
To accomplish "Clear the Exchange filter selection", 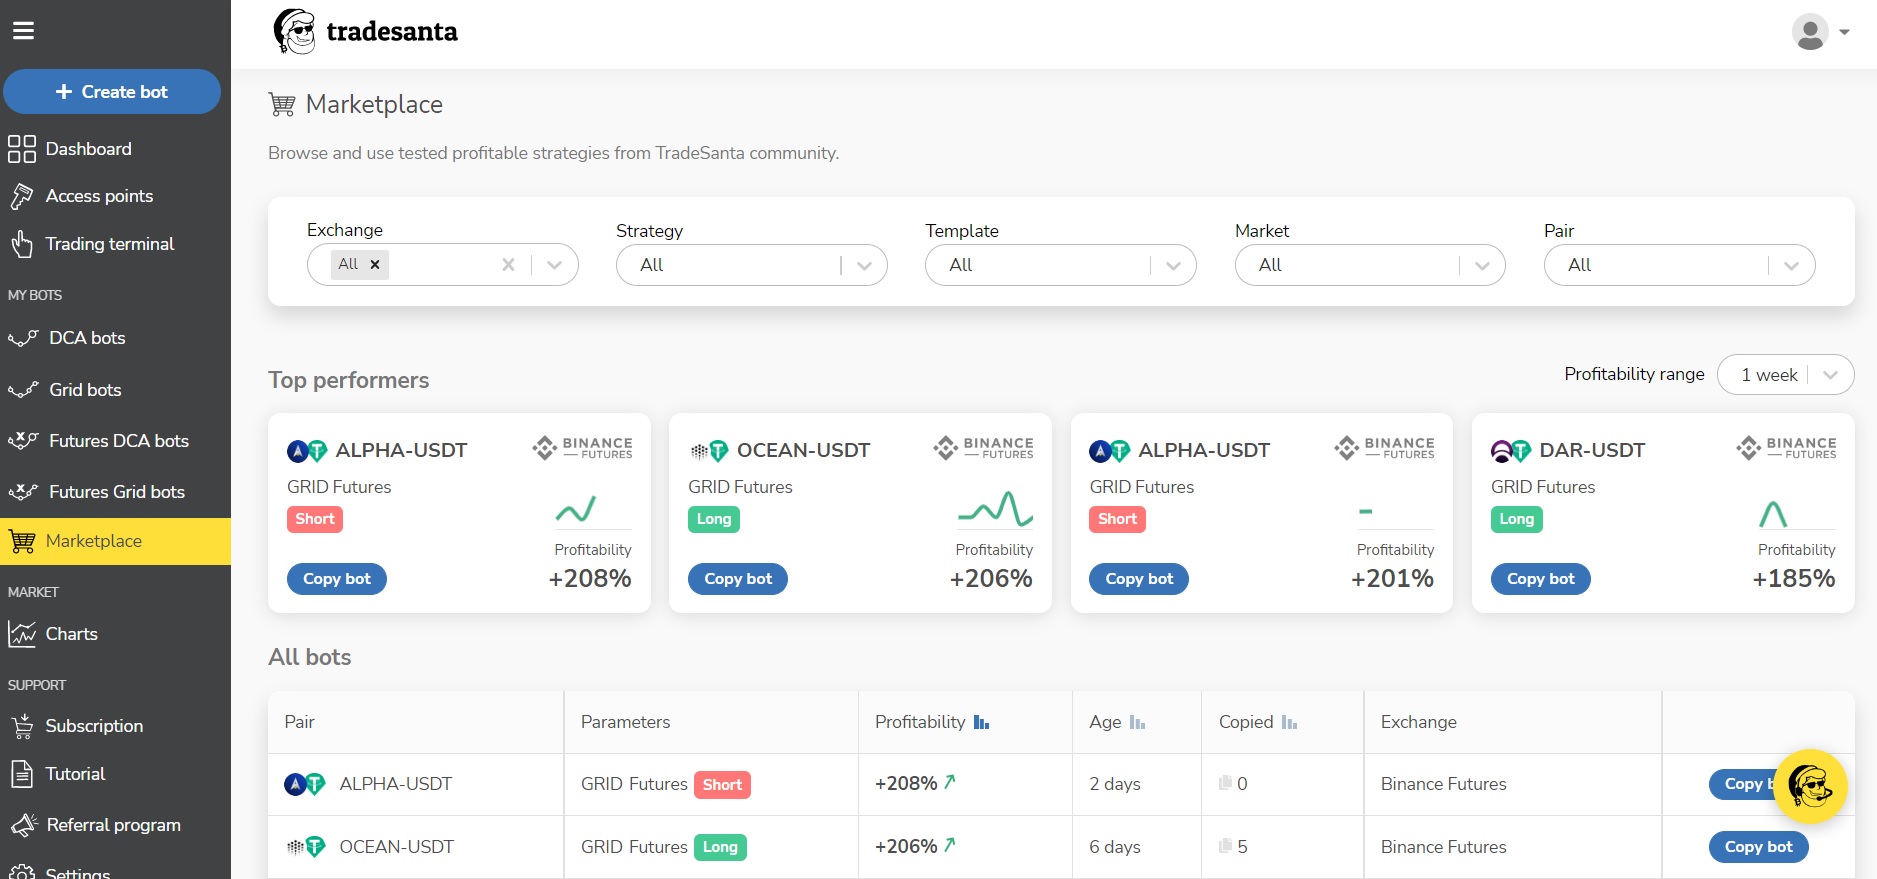I will [508, 265].
